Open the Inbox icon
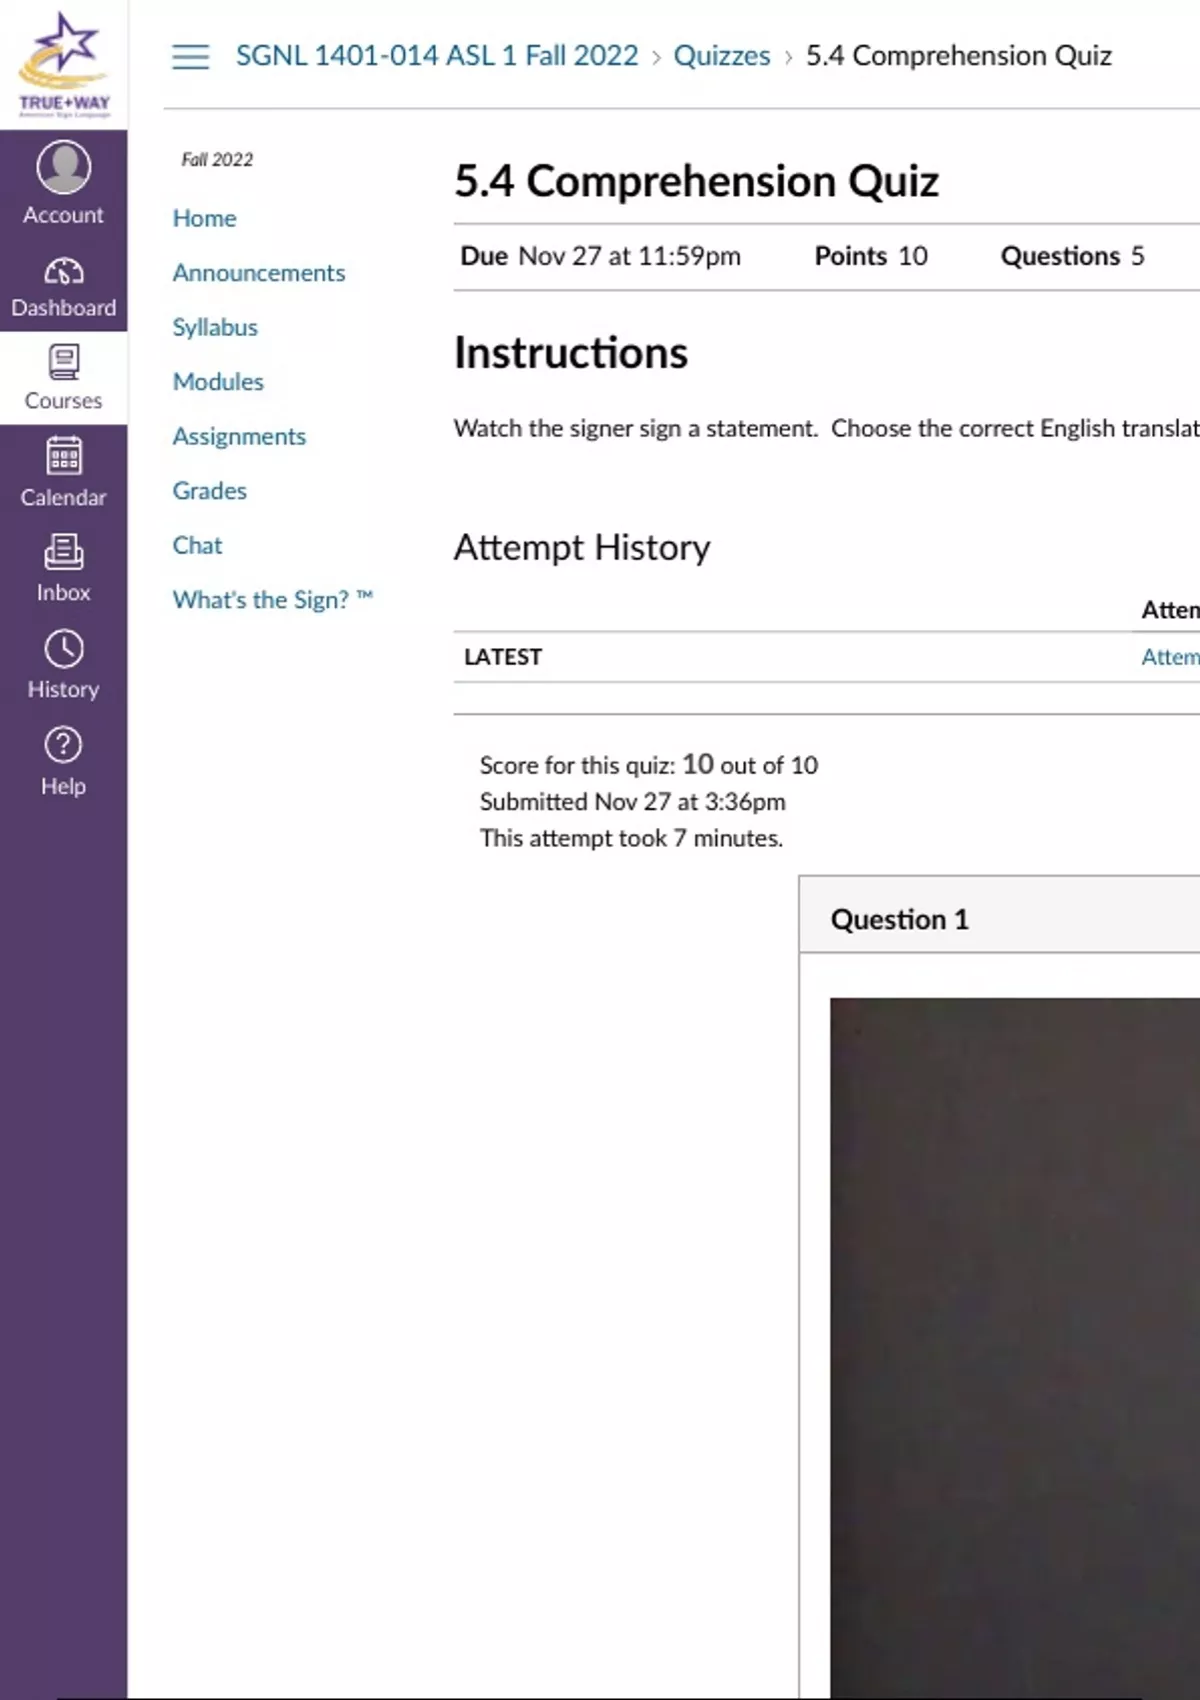This screenshot has width=1200, height=1700. (x=63, y=553)
